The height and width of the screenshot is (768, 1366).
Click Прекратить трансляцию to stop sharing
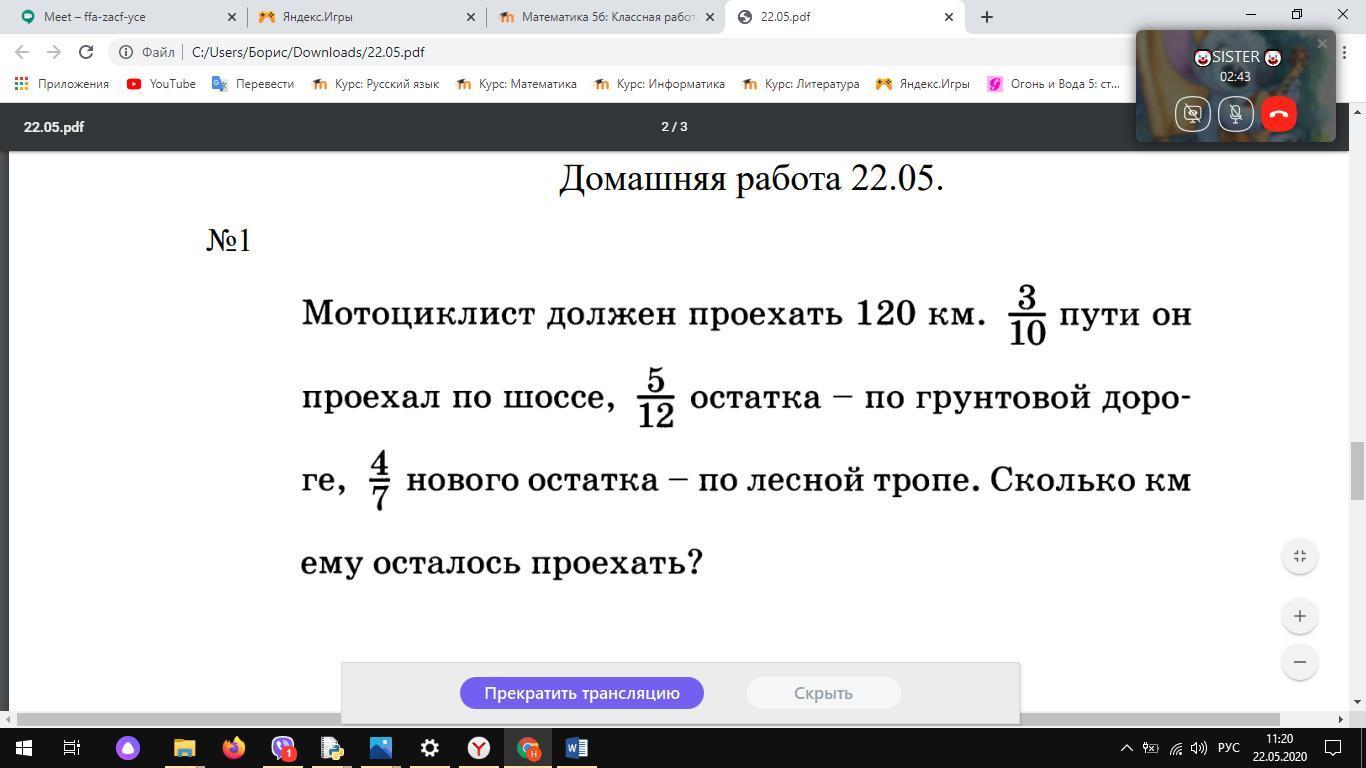tap(582, 693)
